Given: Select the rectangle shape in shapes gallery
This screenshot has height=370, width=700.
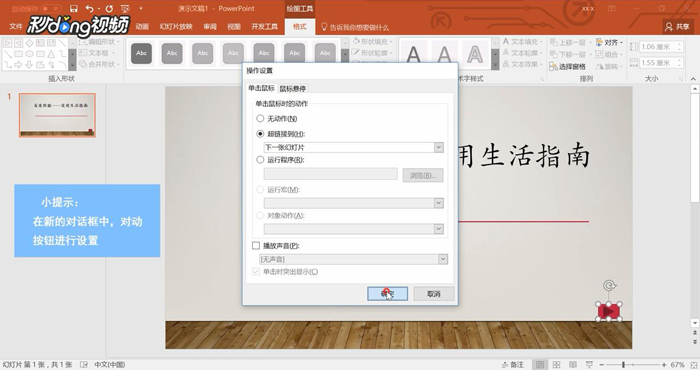Looking at the screenshot, I should coord(18,54).
